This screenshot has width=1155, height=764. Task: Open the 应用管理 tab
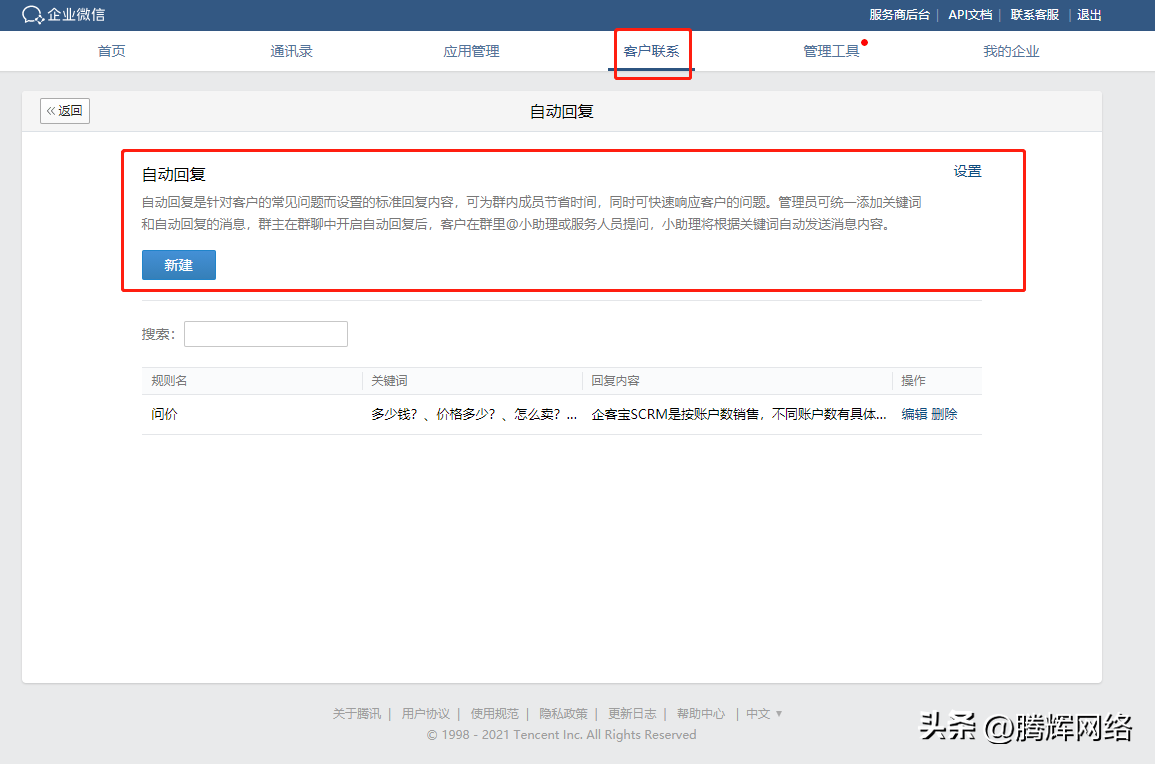click(471, 51)
